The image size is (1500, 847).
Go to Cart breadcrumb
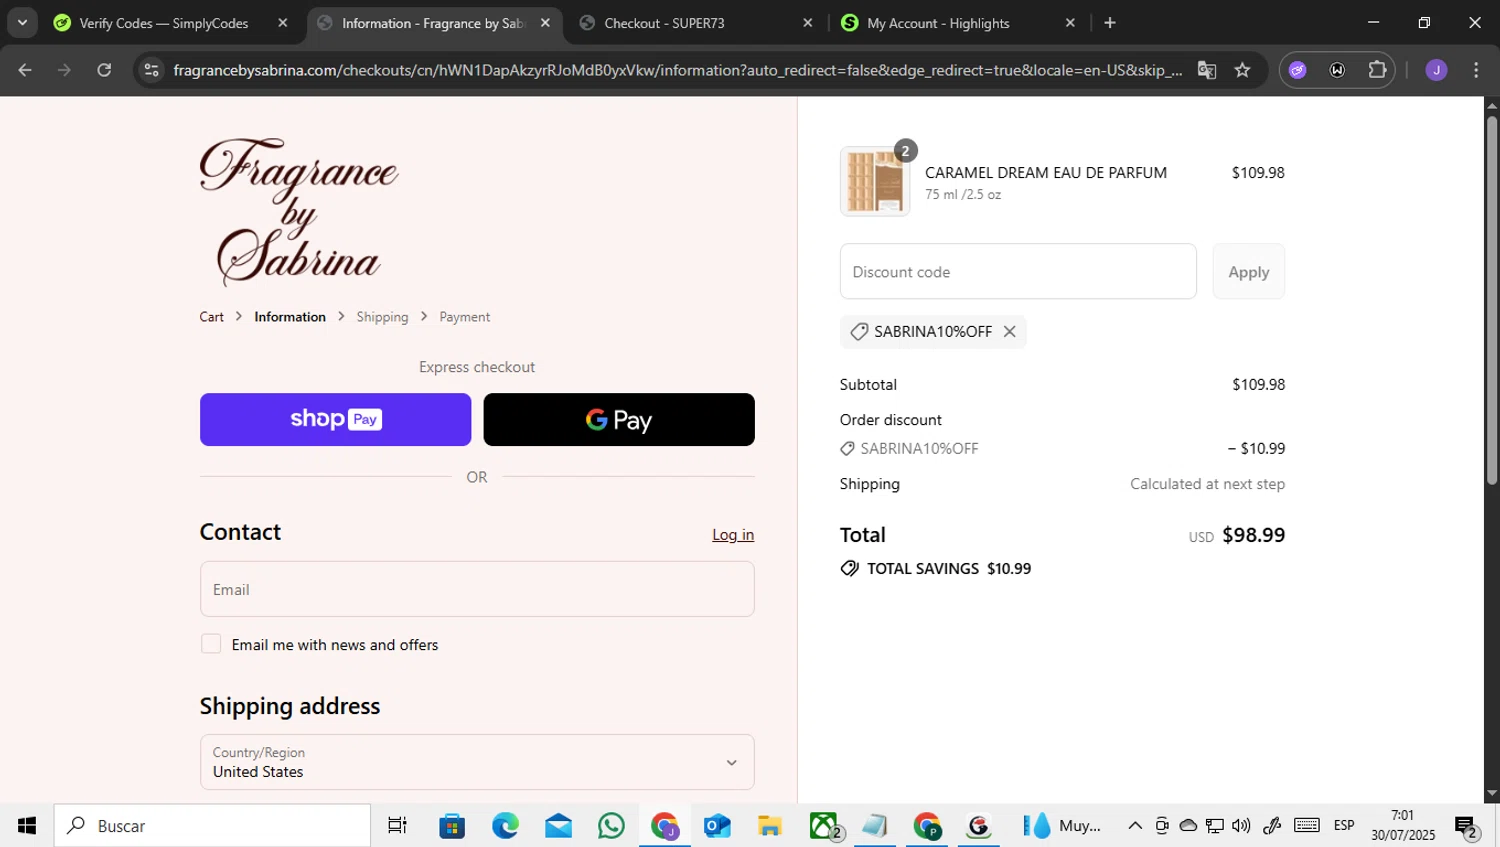(x=211, y=317)
